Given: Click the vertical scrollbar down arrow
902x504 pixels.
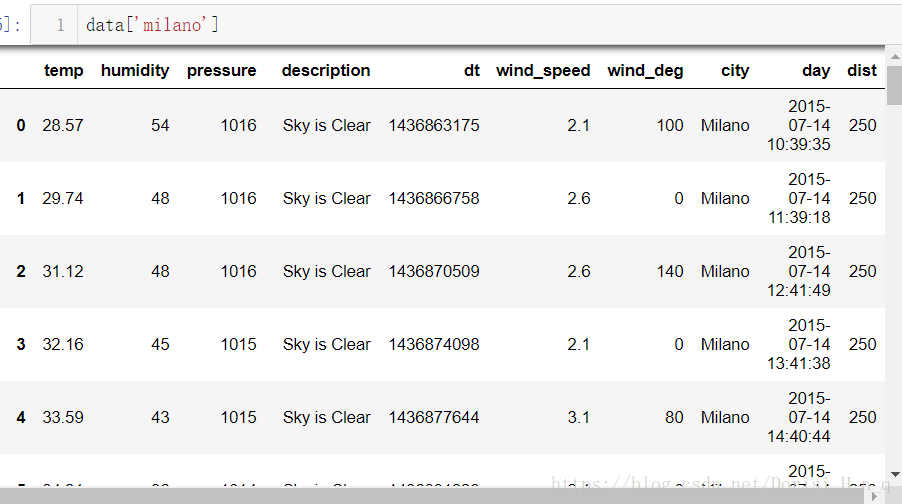Looking at the screenshot, I should tap(895, 474).
